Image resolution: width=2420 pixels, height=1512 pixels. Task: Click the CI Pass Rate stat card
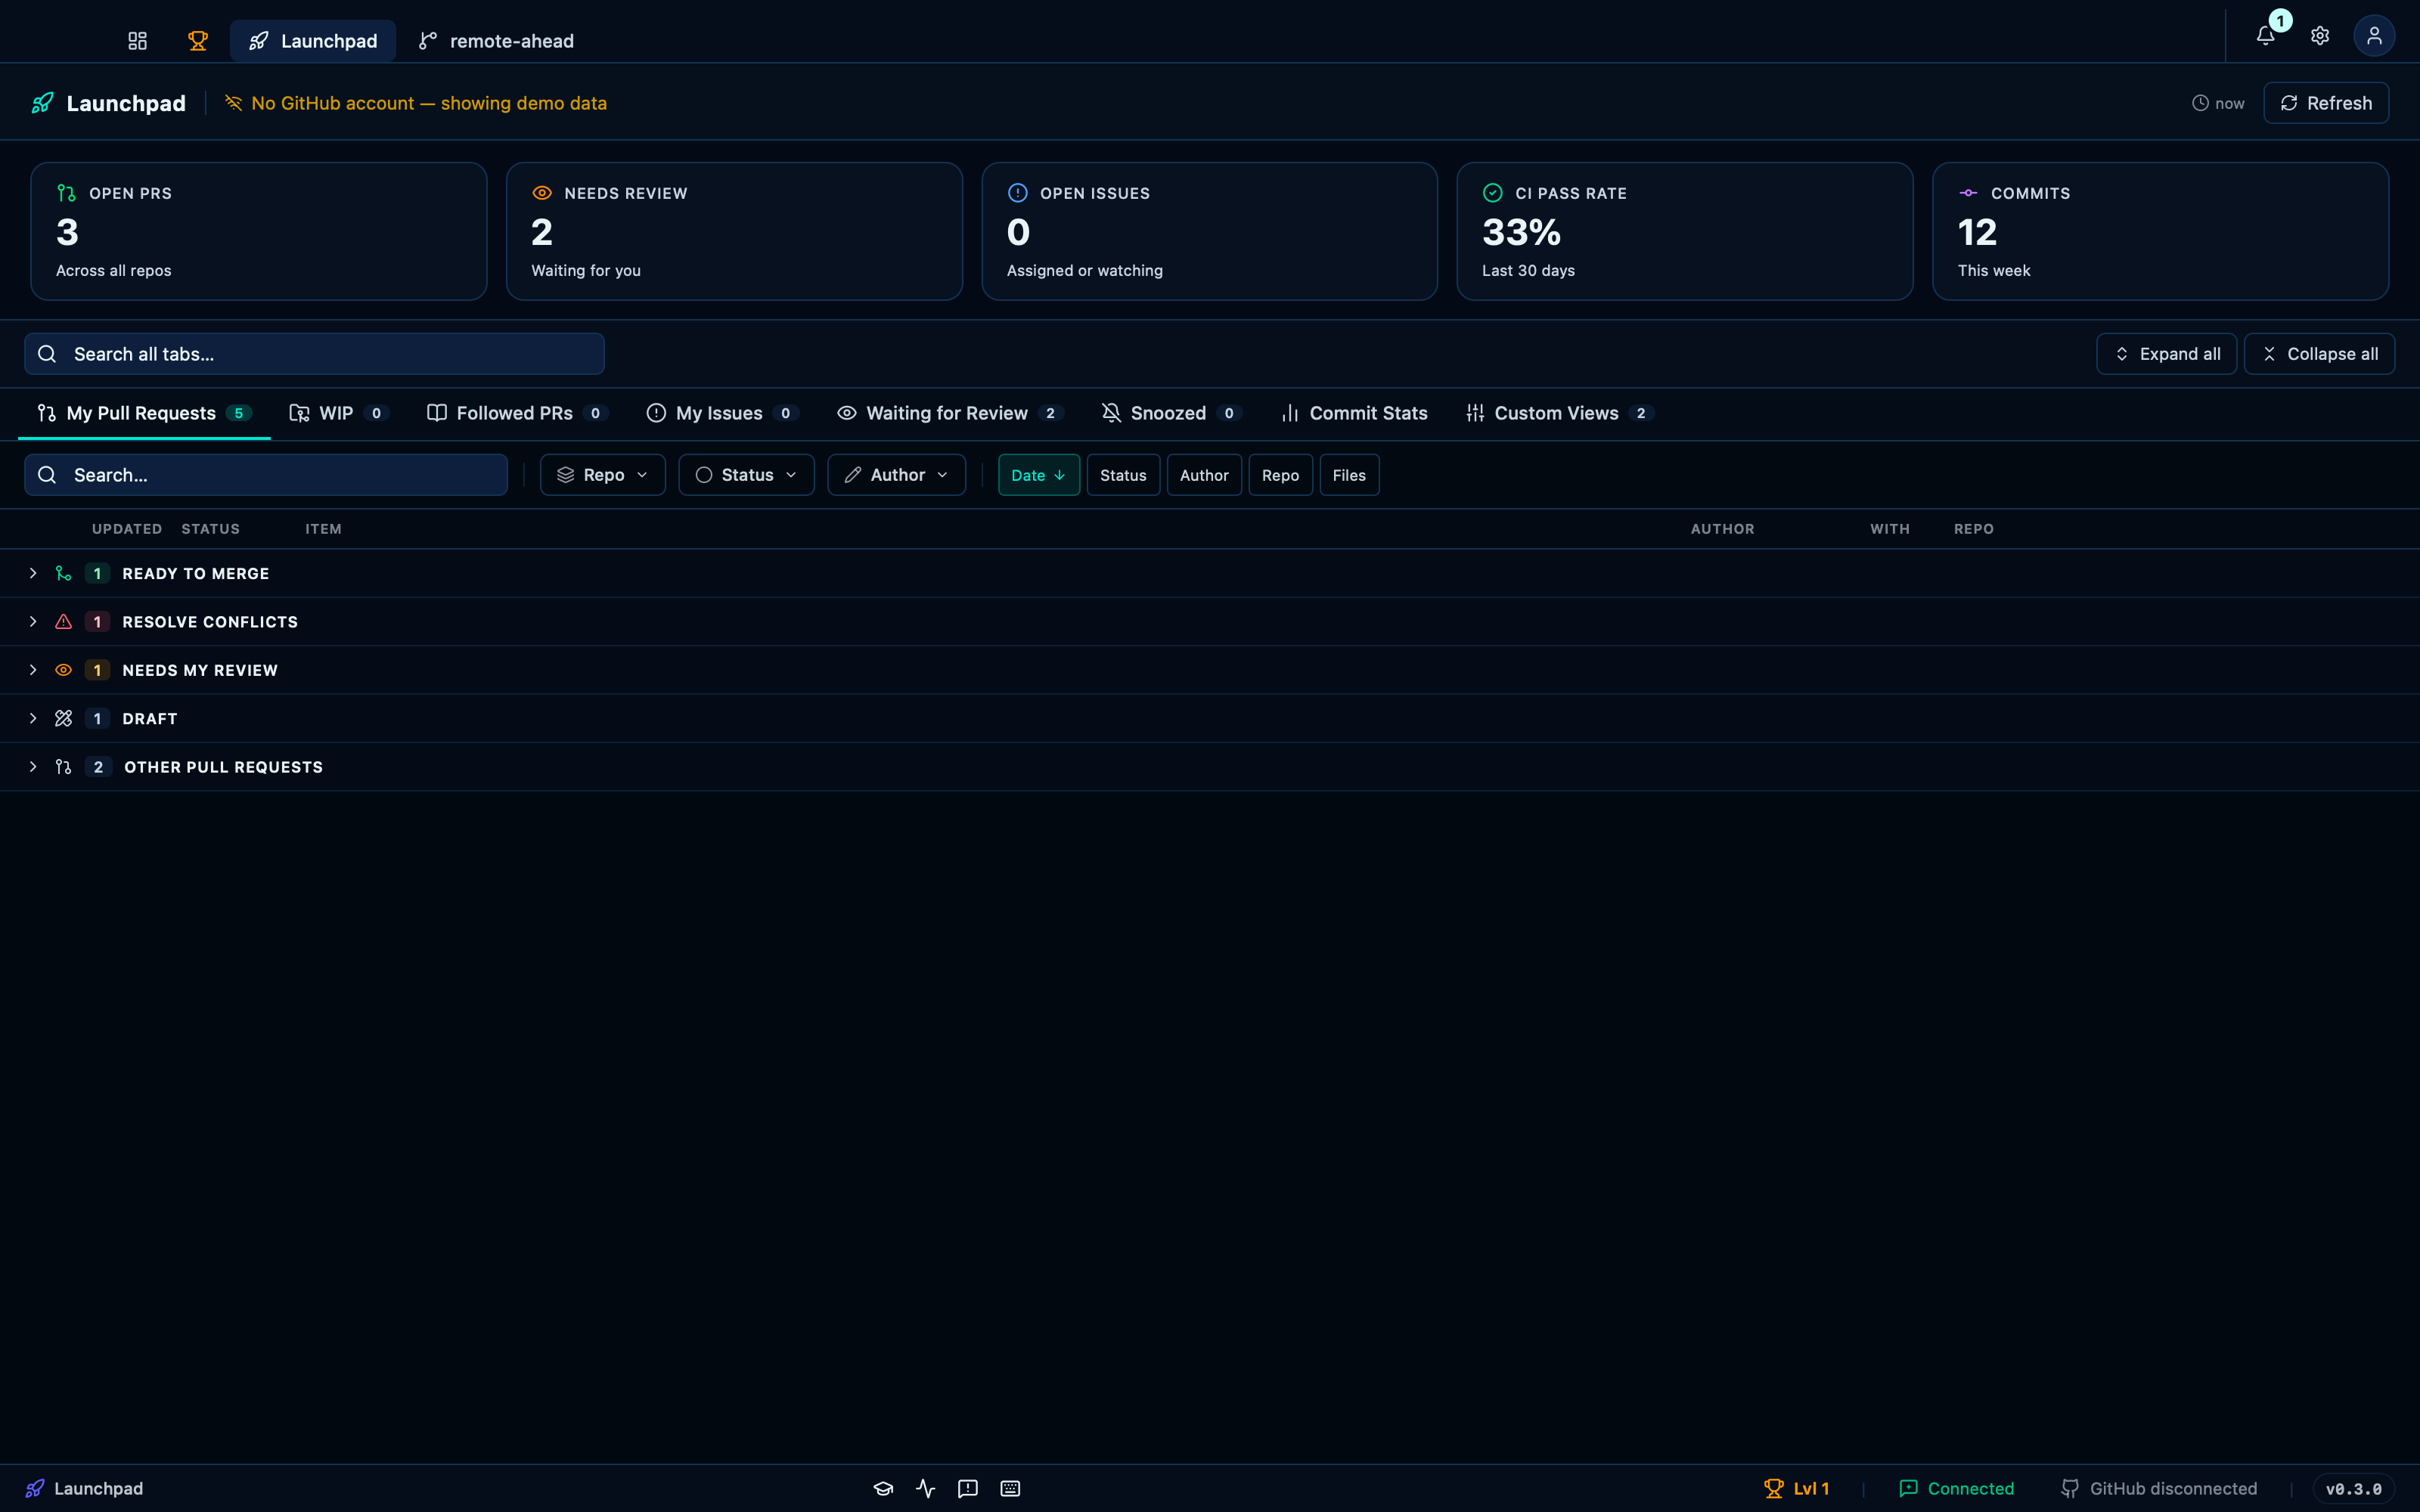(x=1685, y=231)
